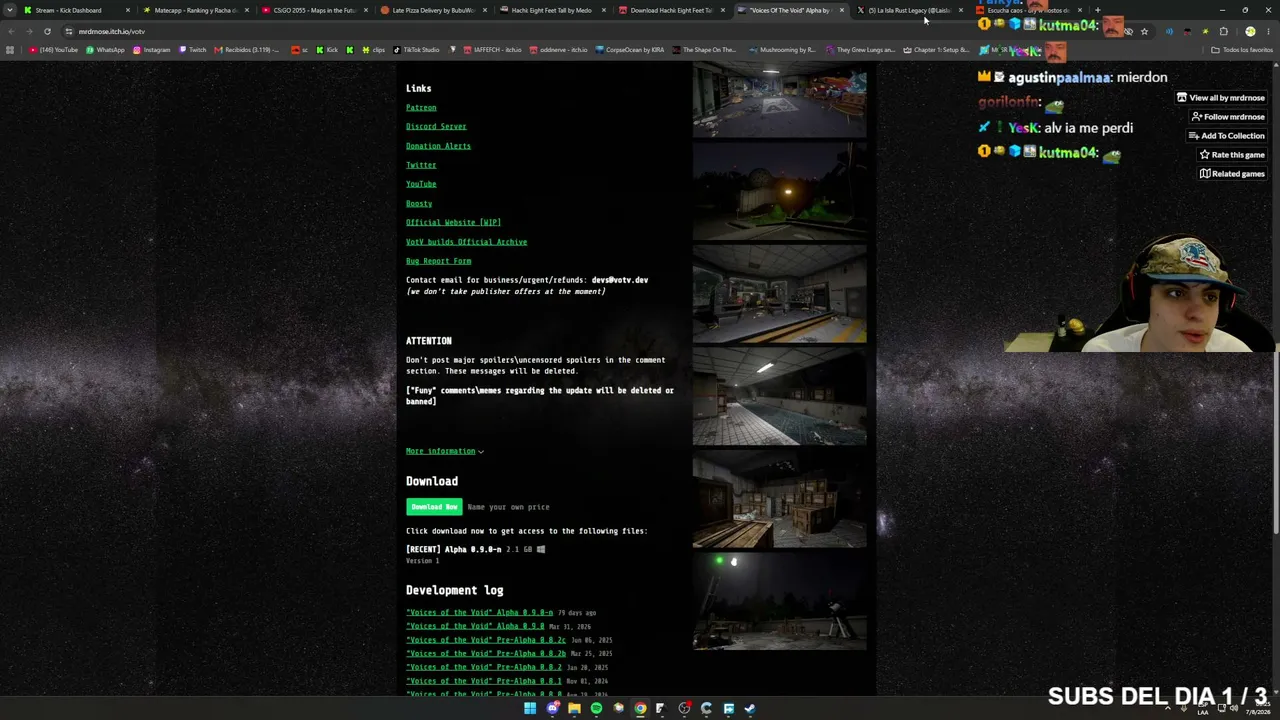Open the Pre-Alpha 0.8.2b devlog entry

coord(486,653)
